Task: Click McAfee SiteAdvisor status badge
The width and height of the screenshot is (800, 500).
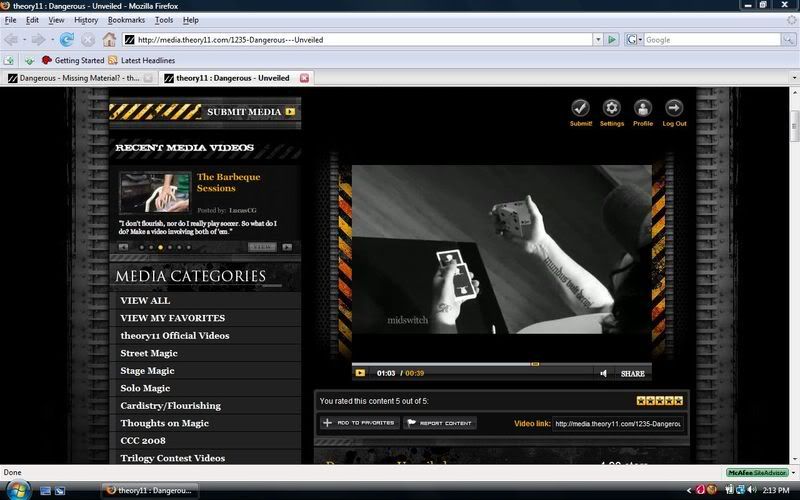Action: (x=757, y=472)
